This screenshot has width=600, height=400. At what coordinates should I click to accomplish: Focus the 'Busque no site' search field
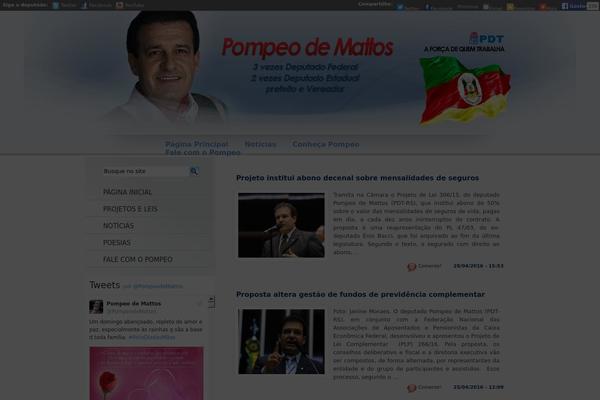click(x=145, y=171)
